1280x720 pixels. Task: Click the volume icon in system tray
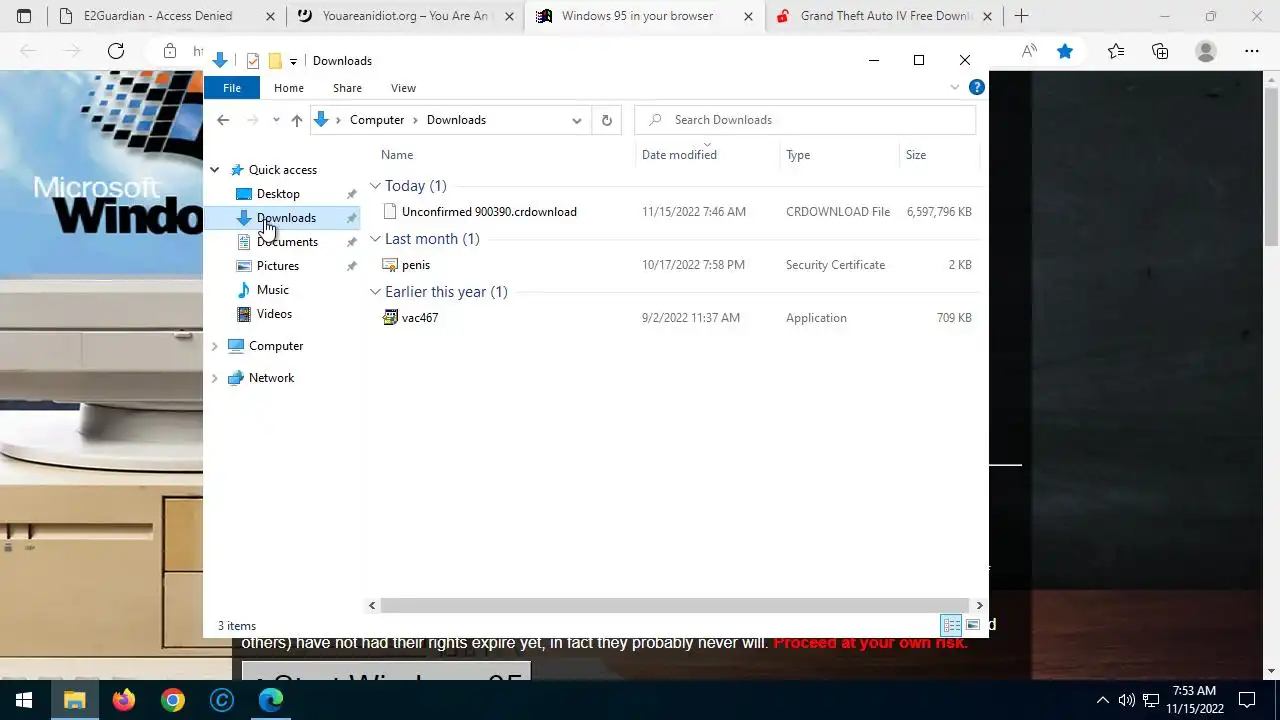point(1127,700)
